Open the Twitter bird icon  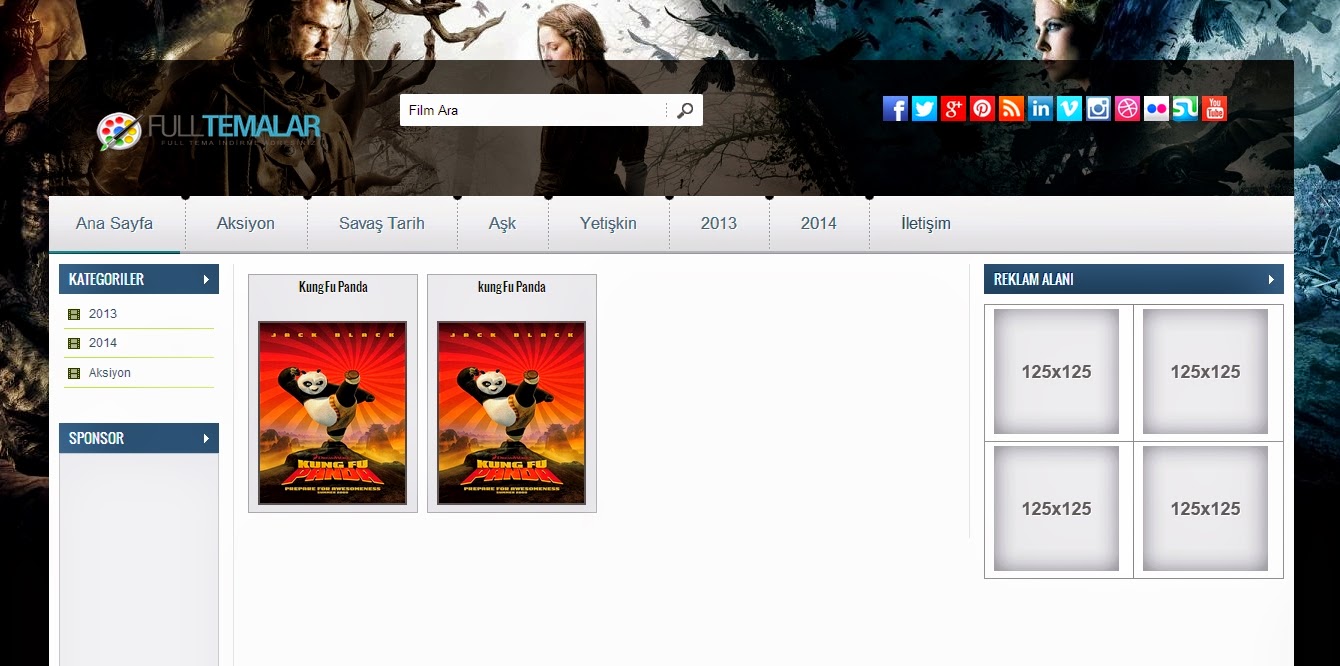(924, 109)
